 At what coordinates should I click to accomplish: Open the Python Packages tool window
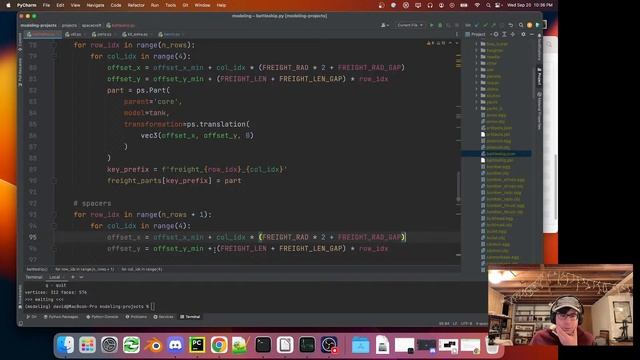pos(61,317)
